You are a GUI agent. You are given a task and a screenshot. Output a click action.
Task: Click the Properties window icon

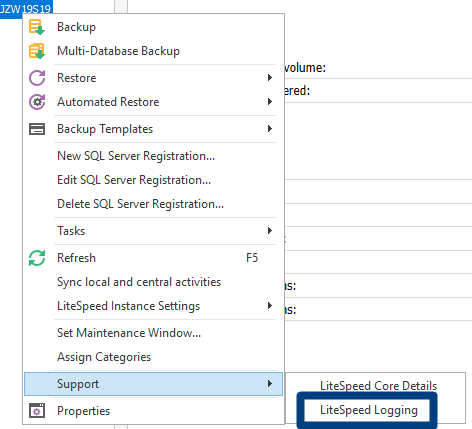(37, 411)
